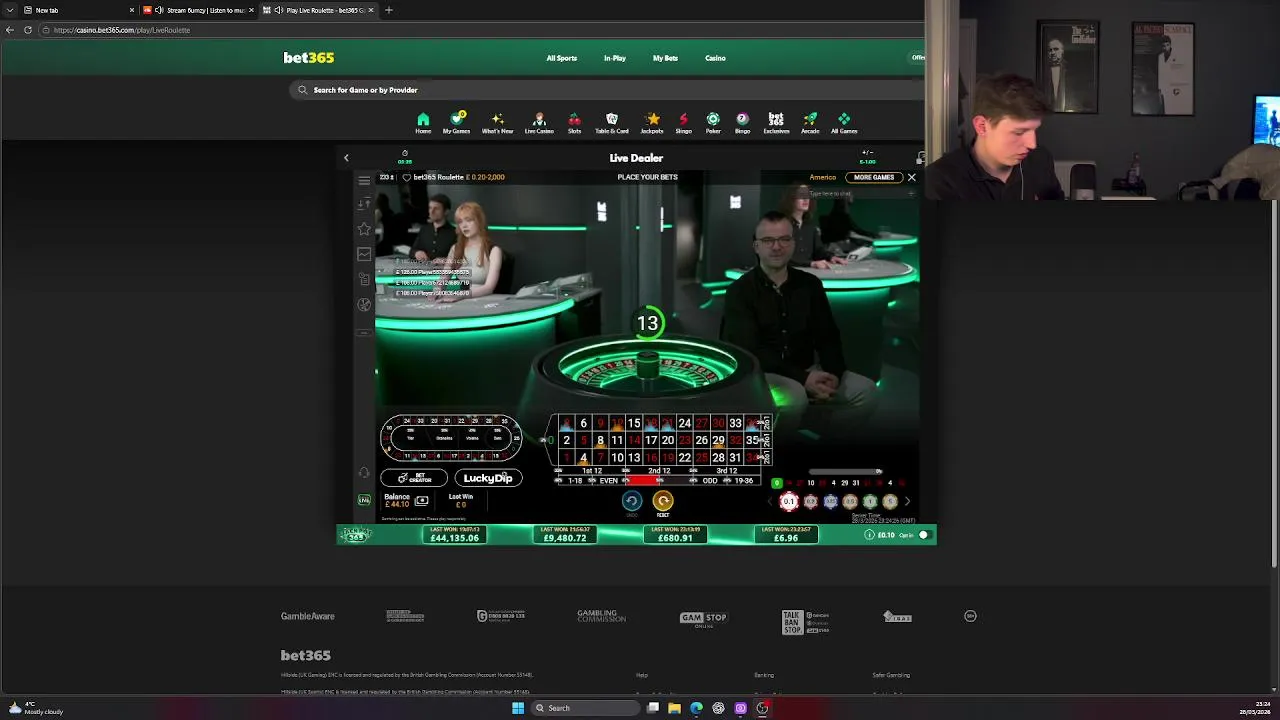1280x720 pixels.
Task: Open the Live Casino category
Action: pos(539,123)
